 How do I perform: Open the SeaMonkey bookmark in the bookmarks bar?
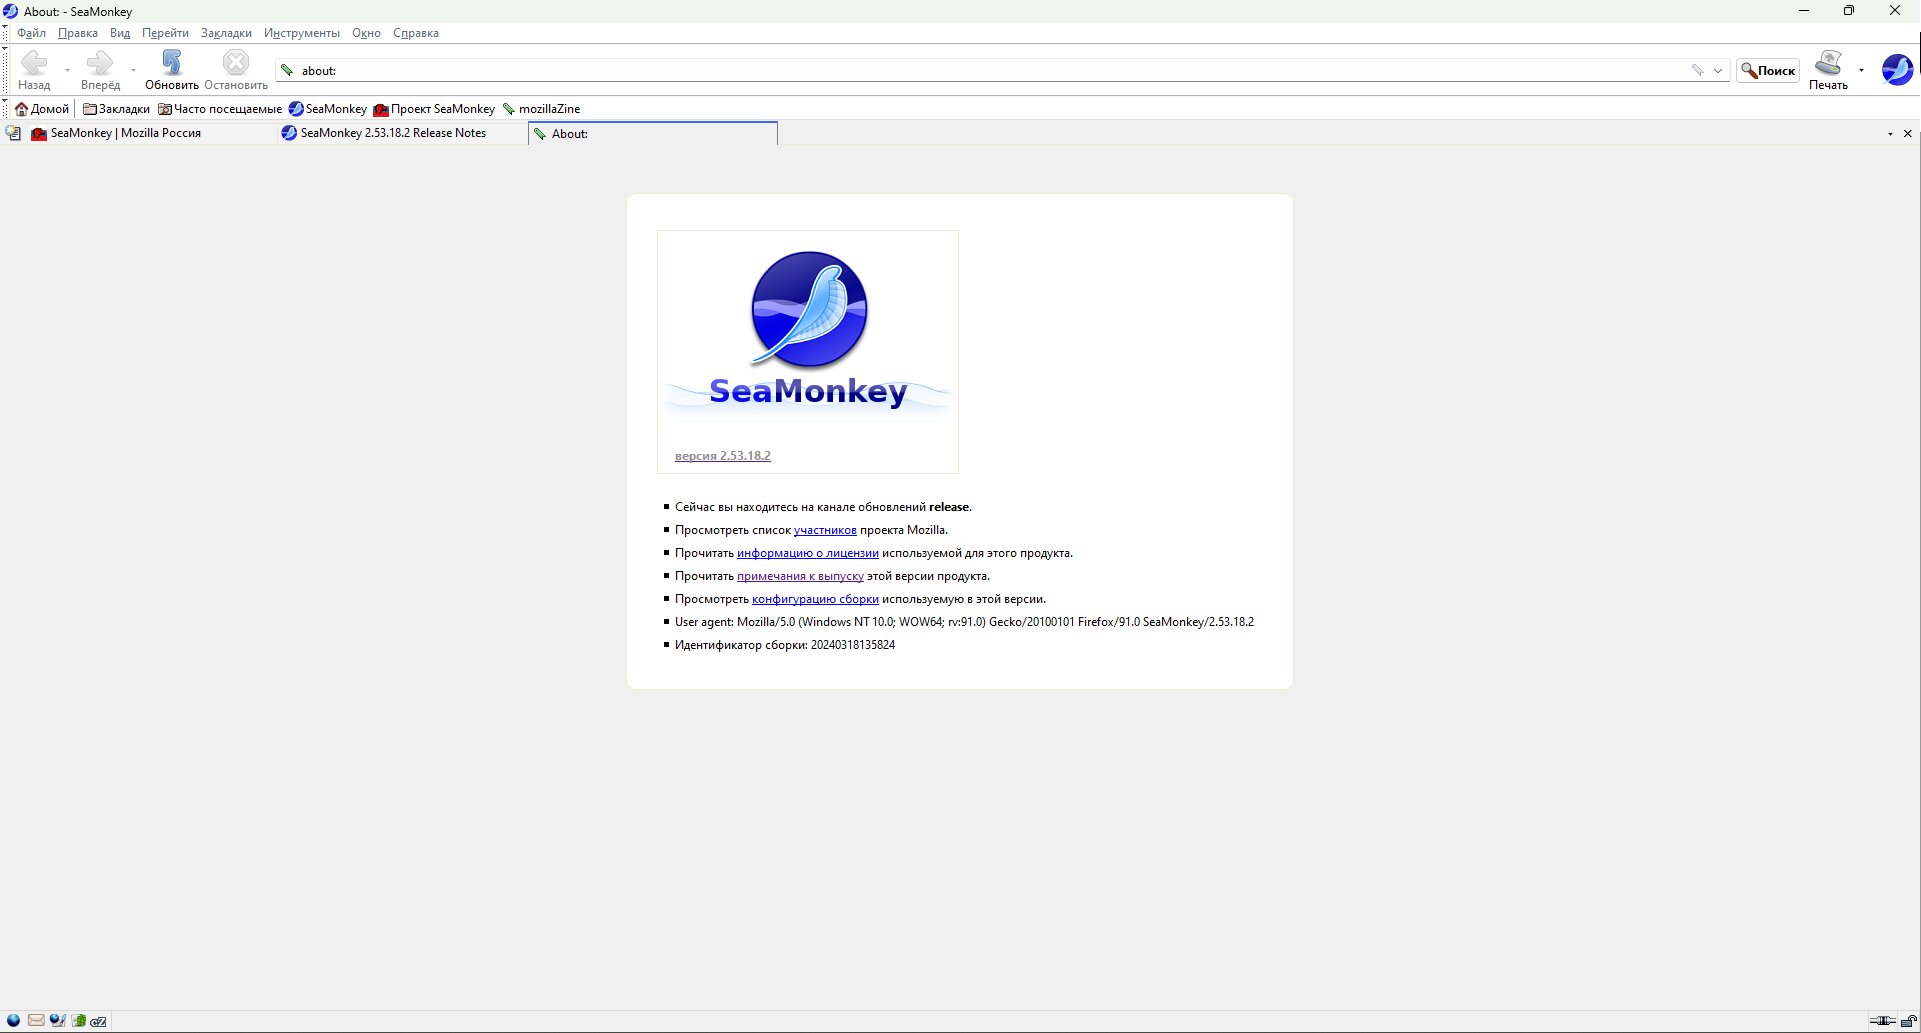(328, 109)
